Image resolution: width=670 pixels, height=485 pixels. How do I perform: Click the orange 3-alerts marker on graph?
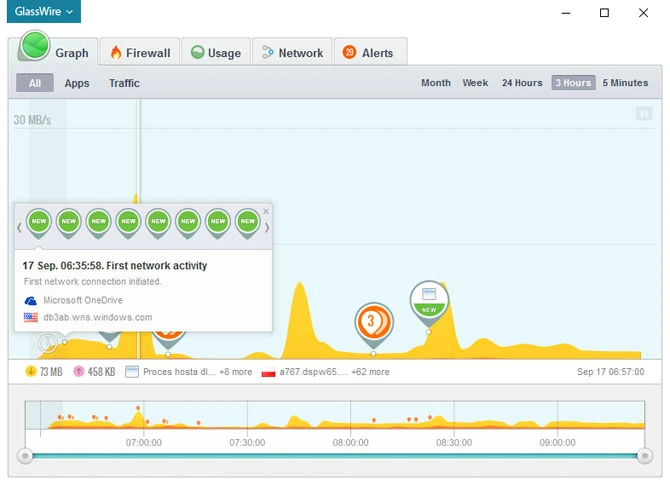[373, 323]
